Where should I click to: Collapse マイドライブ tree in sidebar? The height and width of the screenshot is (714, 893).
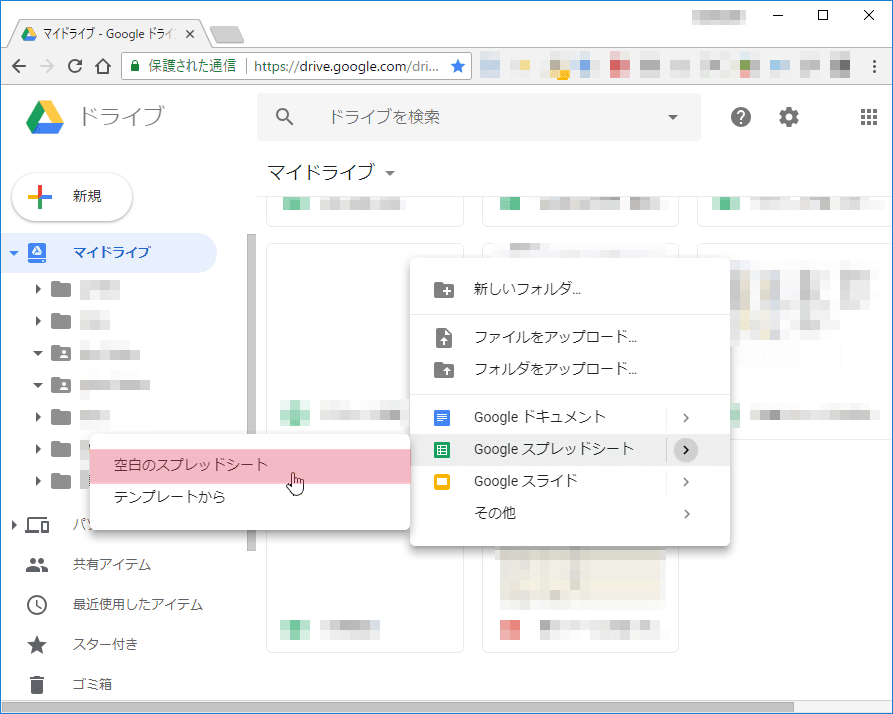[x=14, y=253]
